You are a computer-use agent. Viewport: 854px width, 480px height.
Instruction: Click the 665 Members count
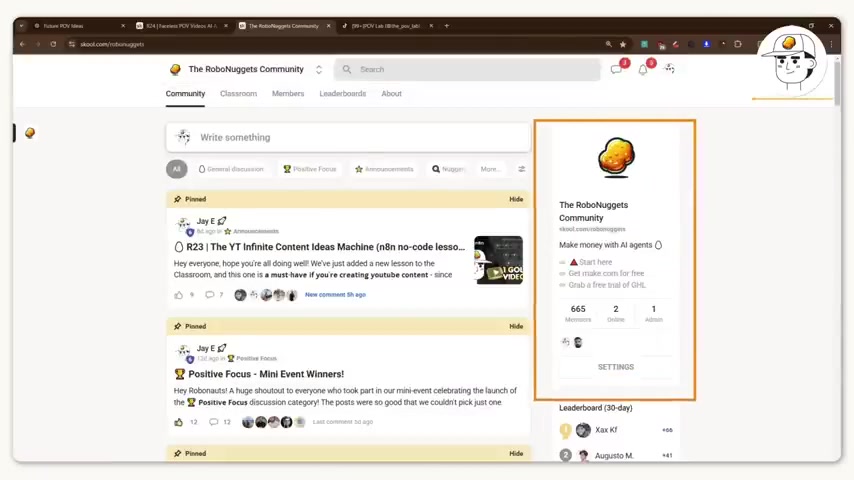pyautogui.click(x=578, y=313)
